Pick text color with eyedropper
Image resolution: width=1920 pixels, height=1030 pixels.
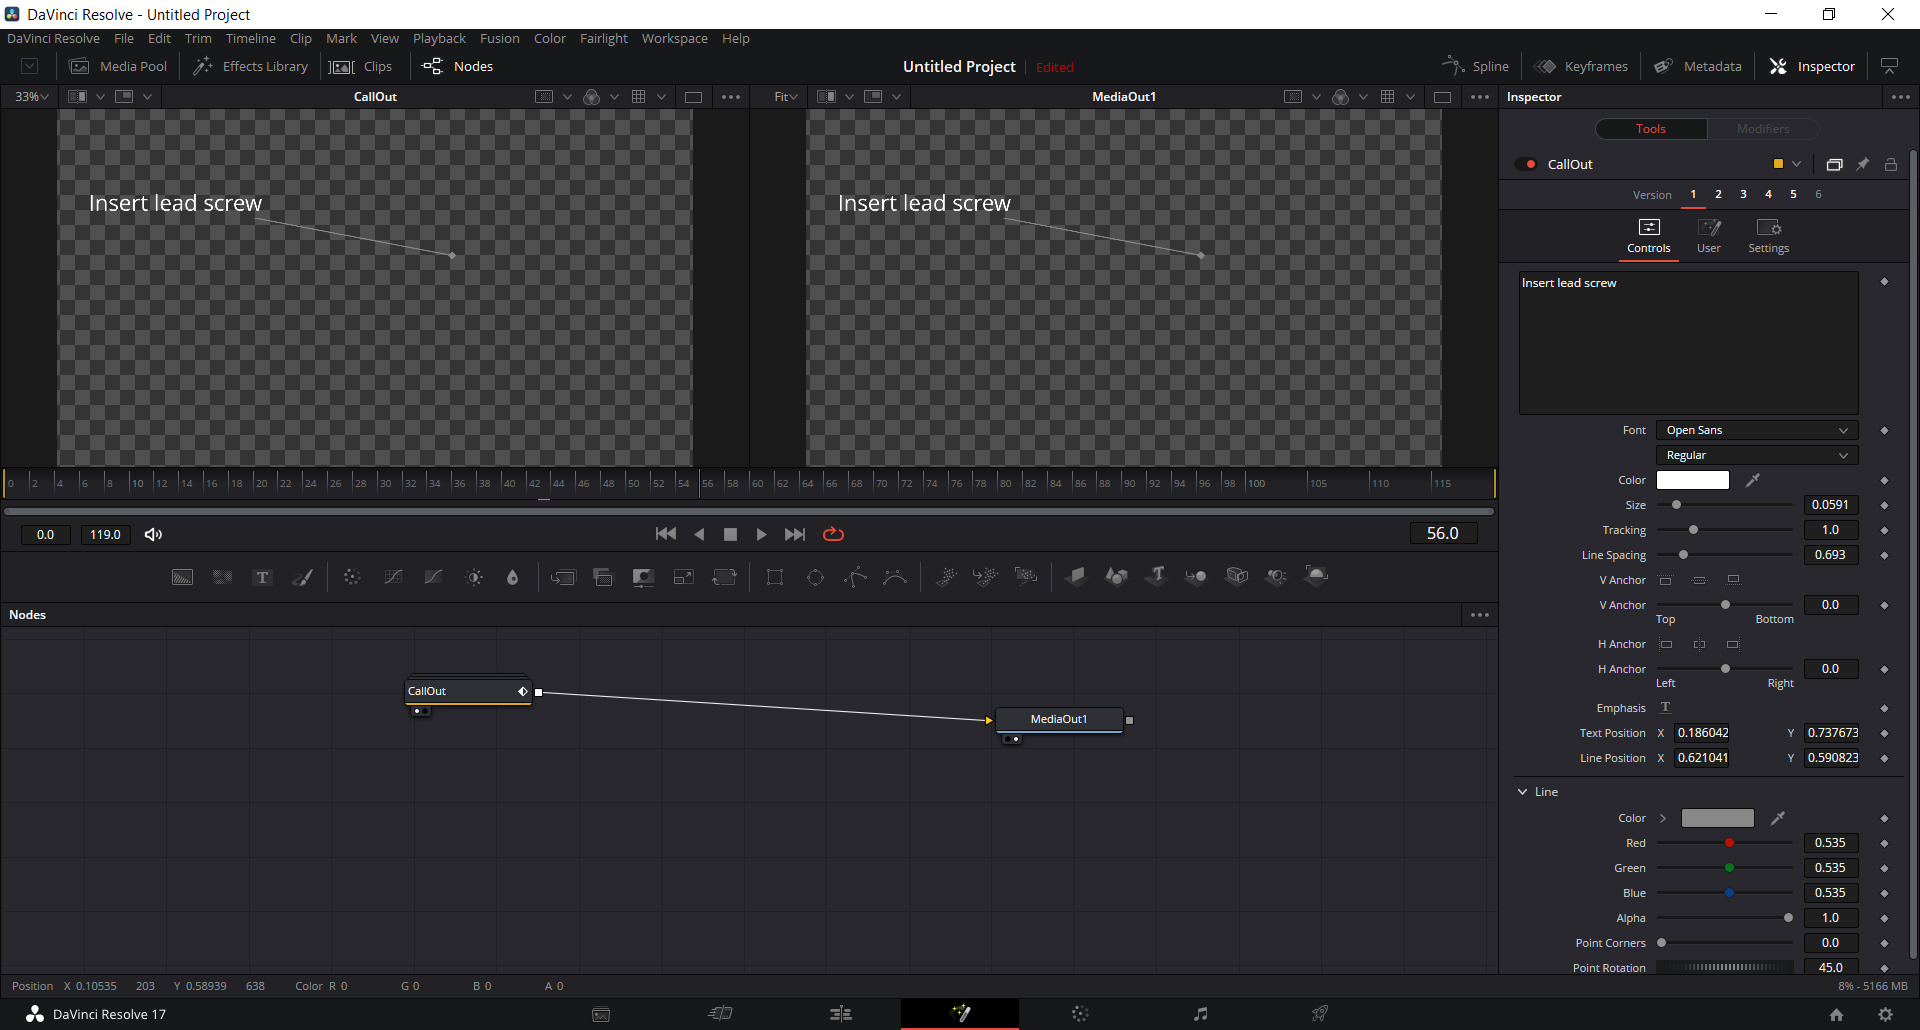[x=1753, y=480]
